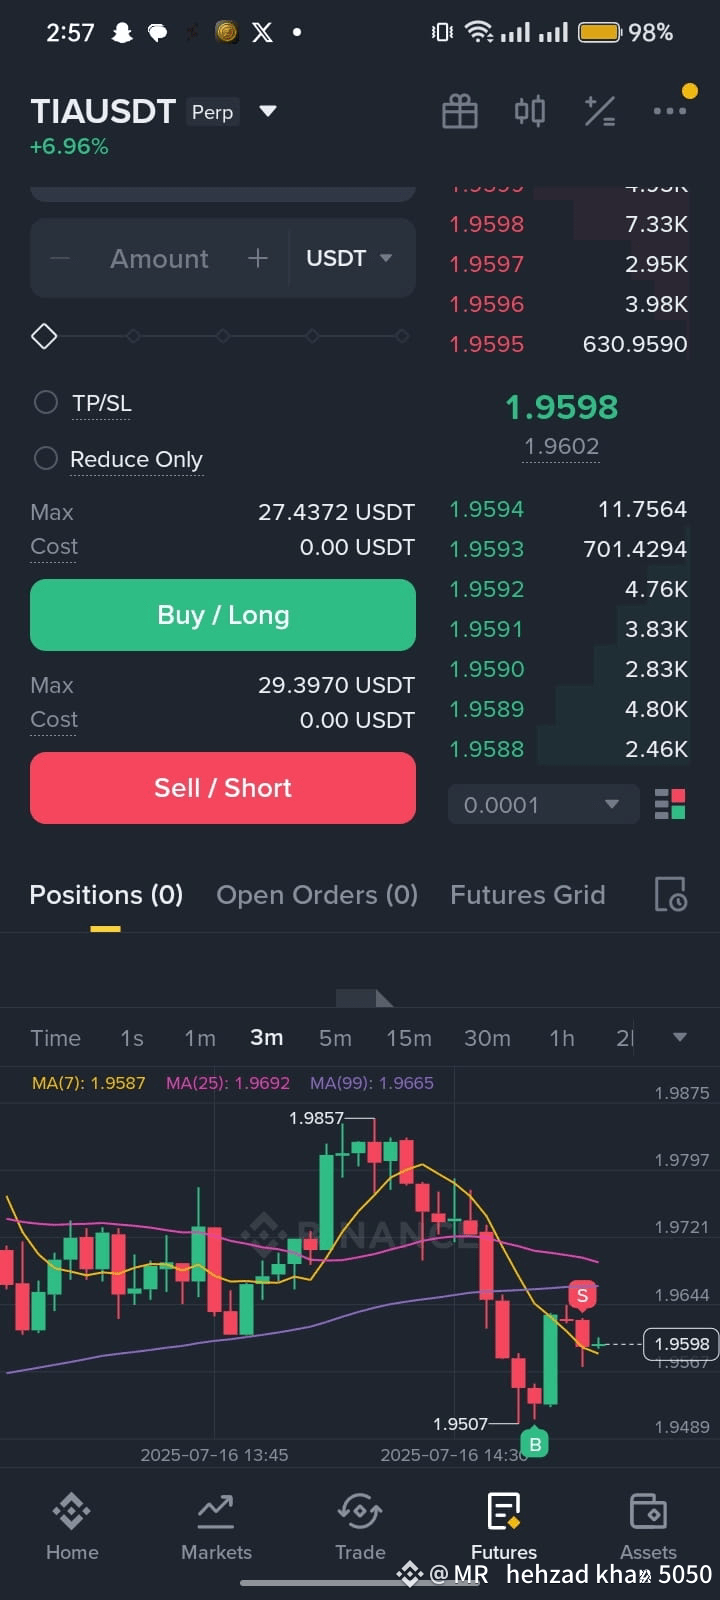Click the diamond handle on leverage slider
The width and height of the screenshot is (720, 1600).
tap(44, 336)
